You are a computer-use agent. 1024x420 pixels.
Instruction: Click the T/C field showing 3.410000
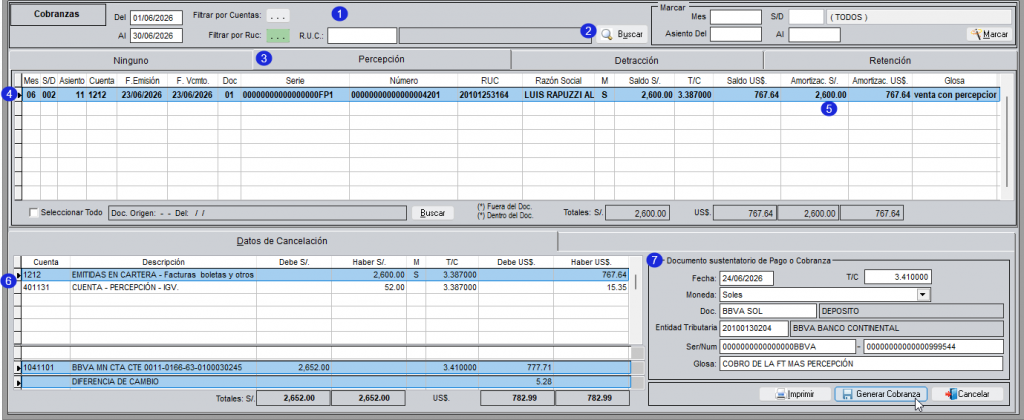point(897,277)
